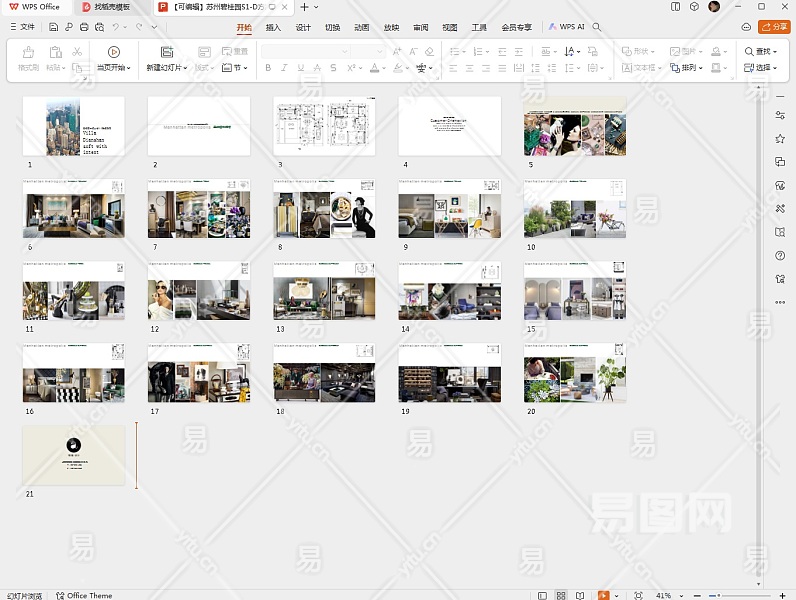Expand the Find (查找) dropdown
Viewport: 796px width, 600px height.
[777, 52]
